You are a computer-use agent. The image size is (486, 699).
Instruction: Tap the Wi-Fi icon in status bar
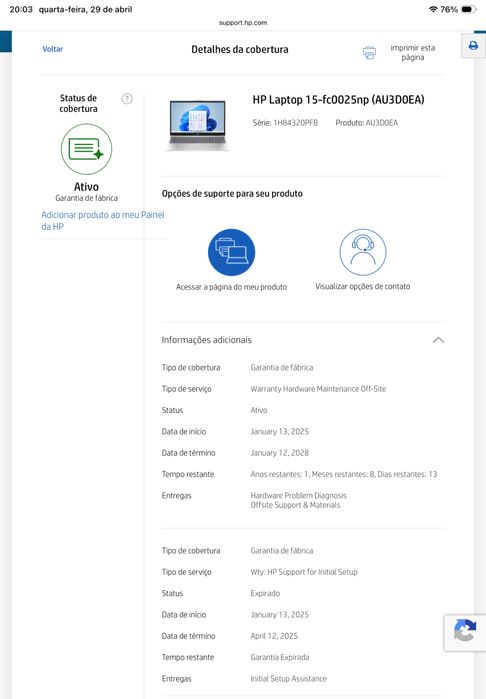tap(432, 9)
